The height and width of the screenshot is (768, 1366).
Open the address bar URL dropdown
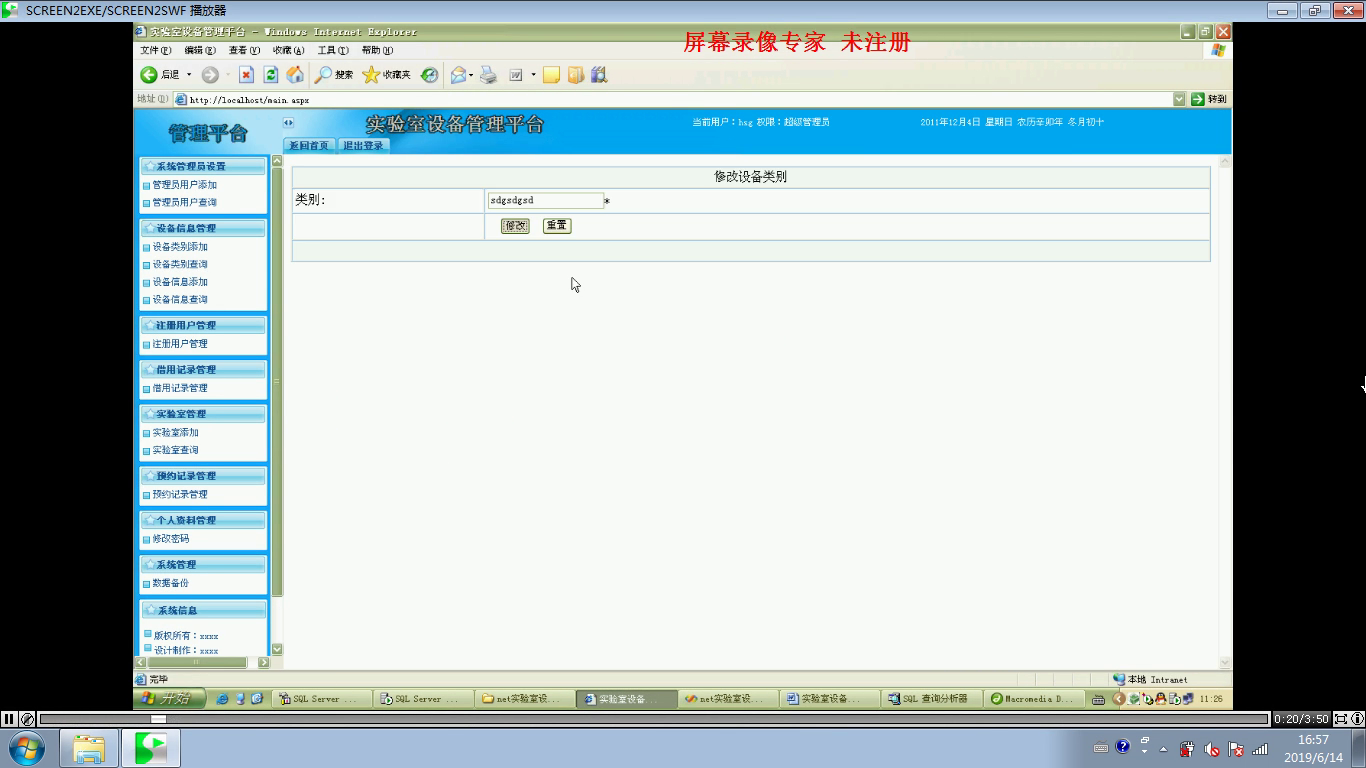(x=1179, y=99)
